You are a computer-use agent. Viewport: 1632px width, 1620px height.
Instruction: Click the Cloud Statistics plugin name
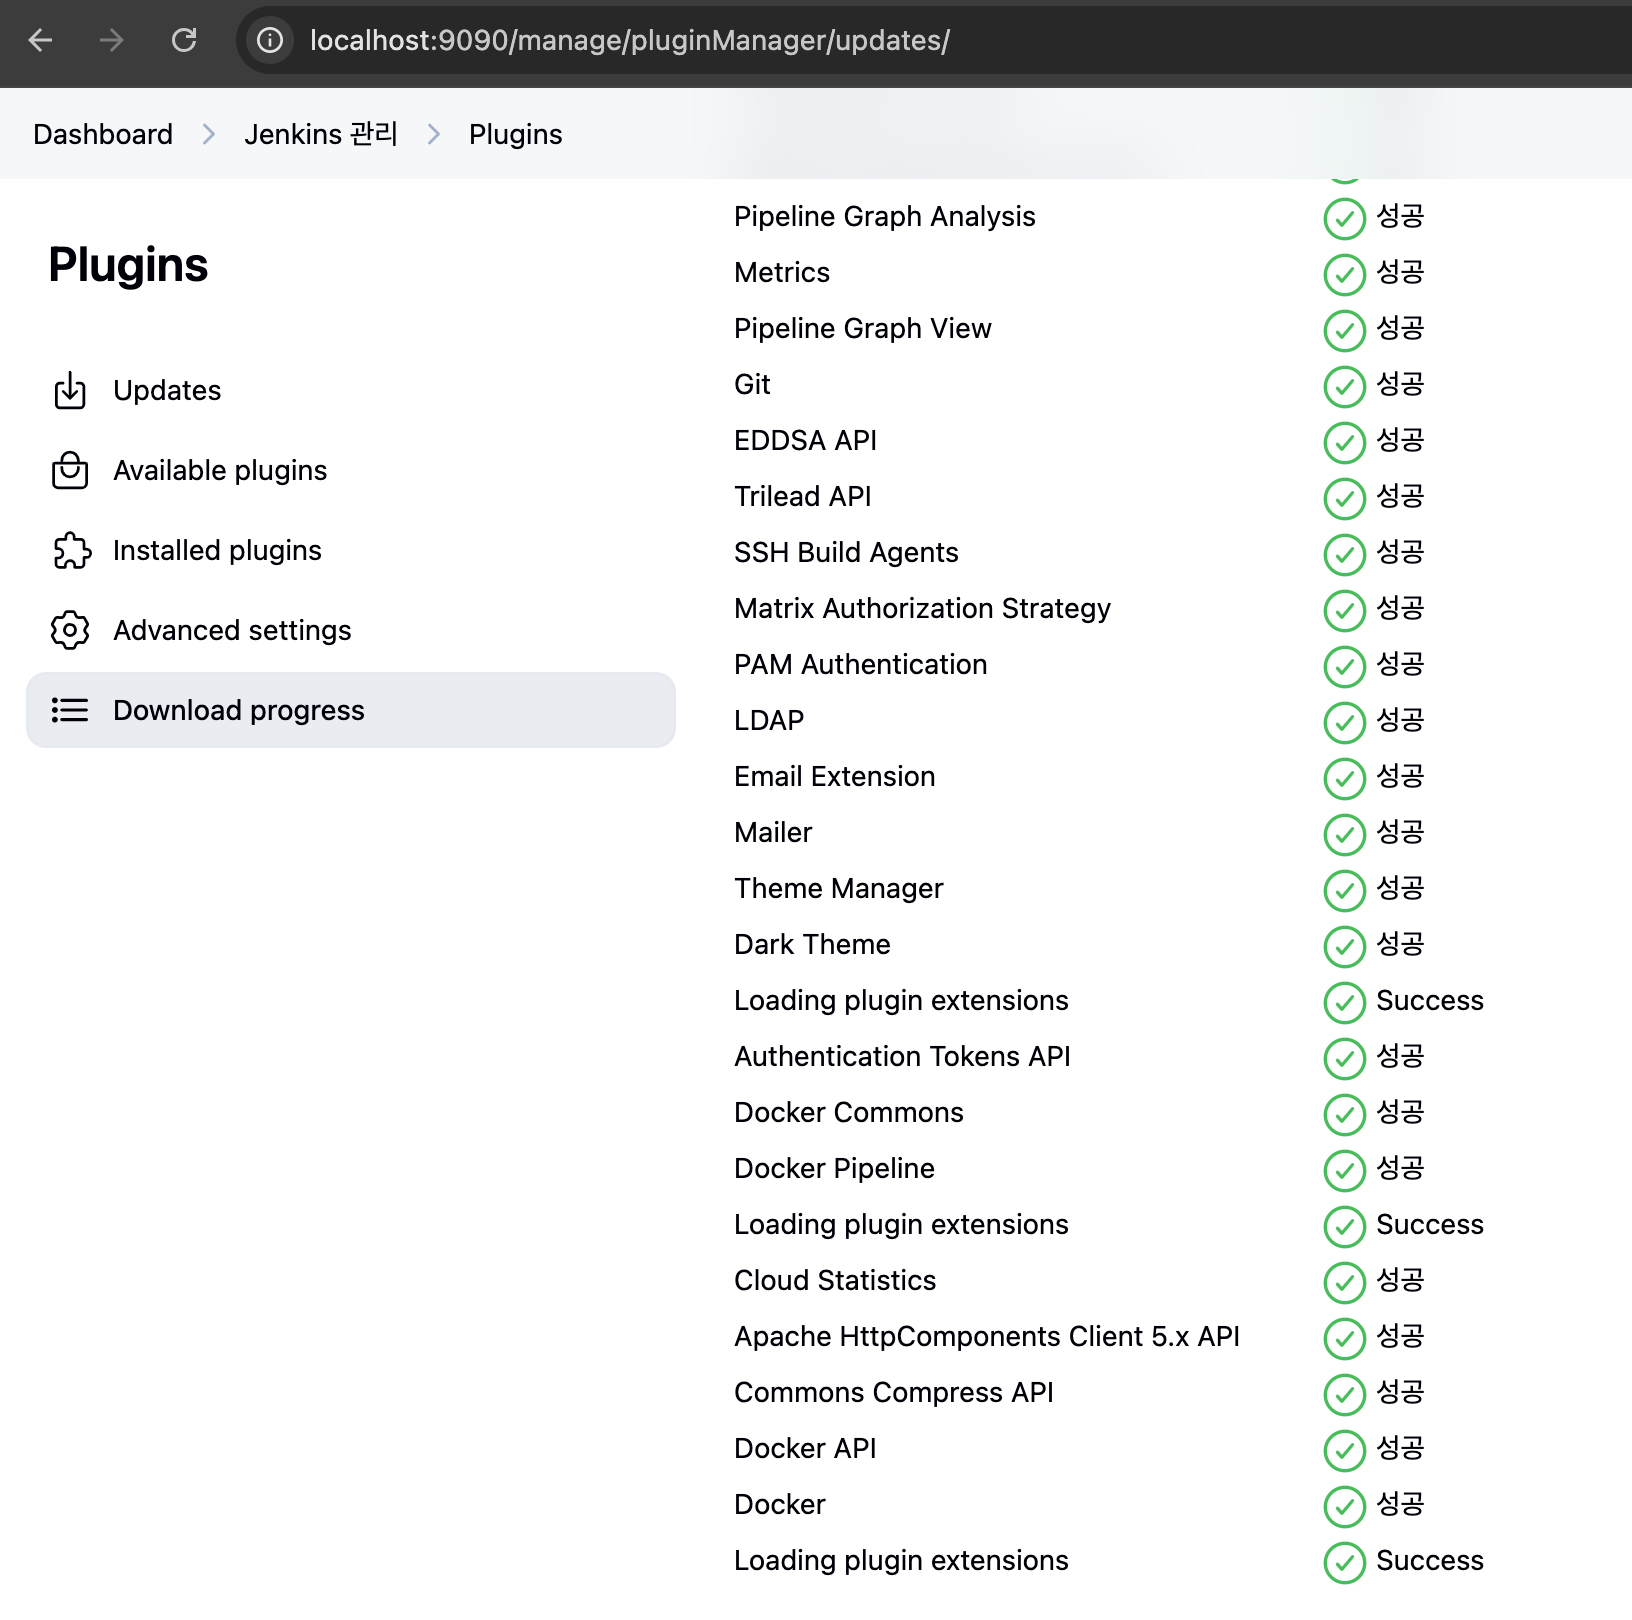pyautogui.click(x=835, y=1280)
